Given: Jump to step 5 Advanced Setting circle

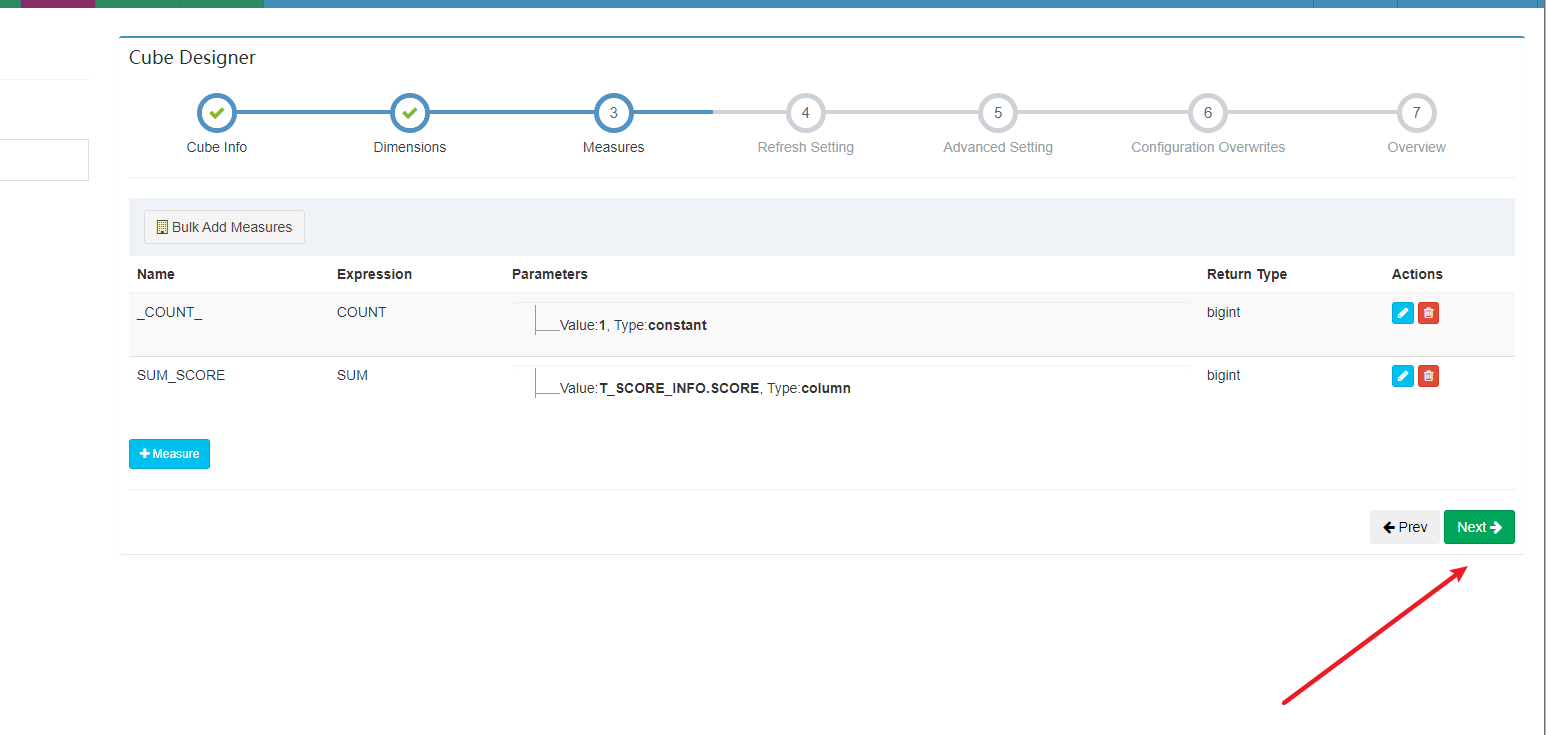Looking at the screenshot, I should pyautogui.click(x=998, y=113).
